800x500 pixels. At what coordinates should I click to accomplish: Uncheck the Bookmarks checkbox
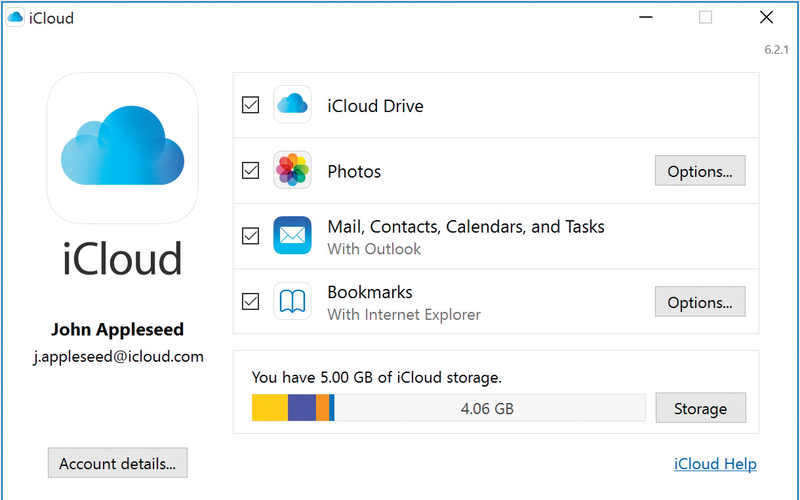pyautogui.click(x=250, y=302)
